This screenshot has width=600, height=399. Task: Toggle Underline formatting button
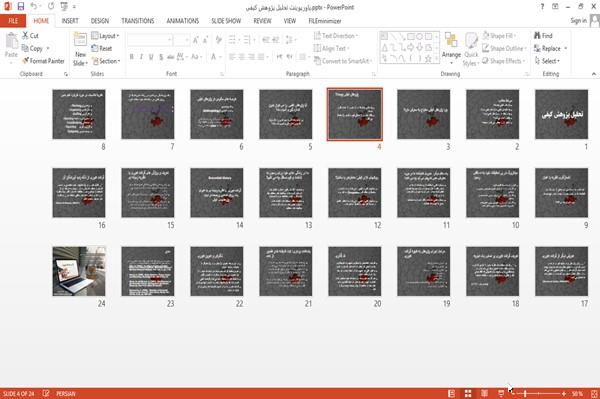pyautogui.click(x=151, y=57)
